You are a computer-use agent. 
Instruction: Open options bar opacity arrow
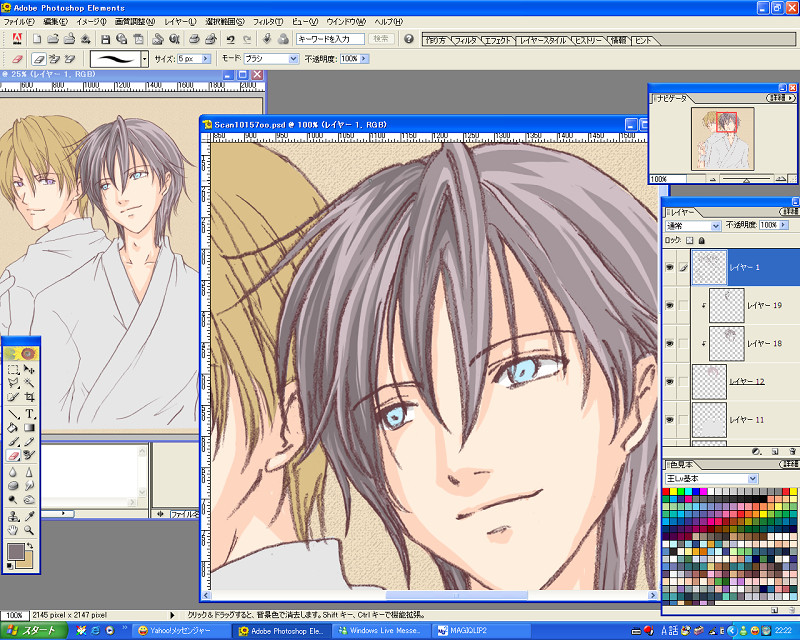click(364, 59)
